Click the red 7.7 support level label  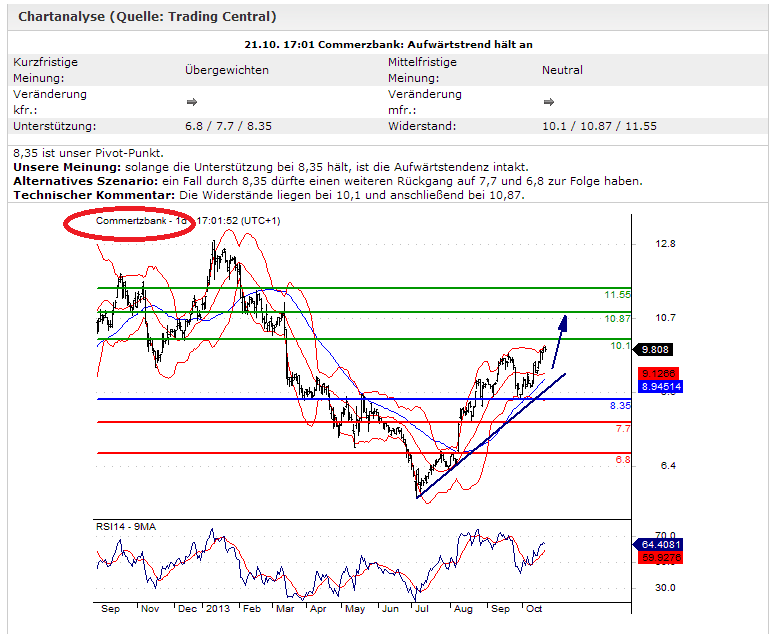[x=623, y=429]
